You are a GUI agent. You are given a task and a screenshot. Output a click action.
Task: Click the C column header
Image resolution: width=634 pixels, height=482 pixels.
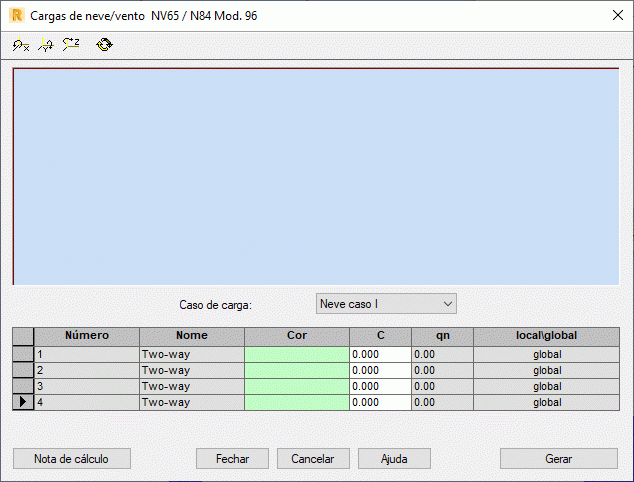coord(380,336)
